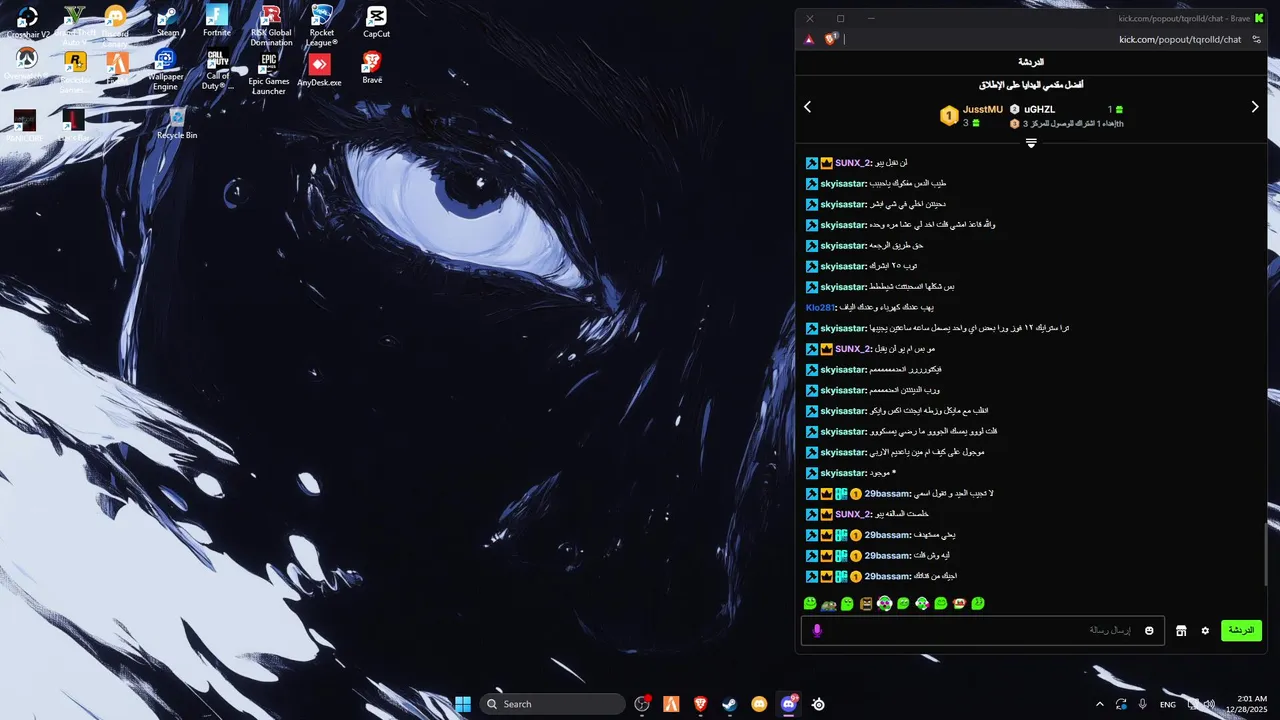Insert the brown angry face emote
Viewport: 1280px width, 720px height.
point(866,603)
